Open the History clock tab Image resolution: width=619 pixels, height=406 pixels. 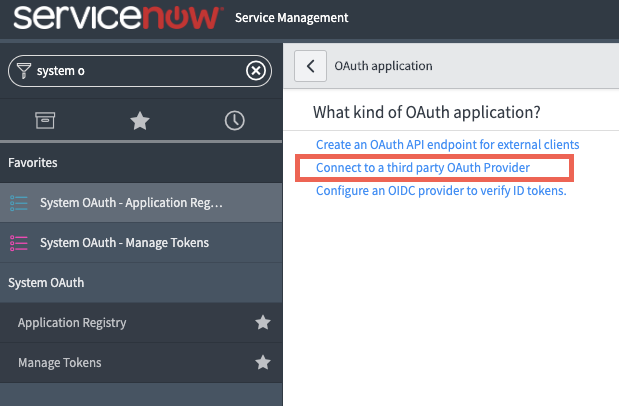click(234, 120)
